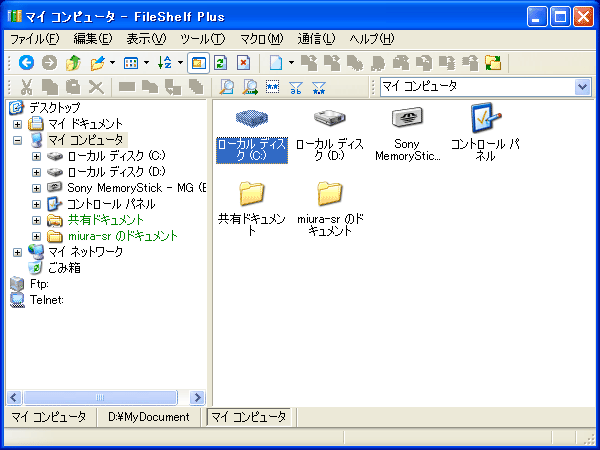The height and width of the screenshot is (450, 600).
Task: Switch to the first マイ コンピュータ bottom tab
Action: (49, 417)
